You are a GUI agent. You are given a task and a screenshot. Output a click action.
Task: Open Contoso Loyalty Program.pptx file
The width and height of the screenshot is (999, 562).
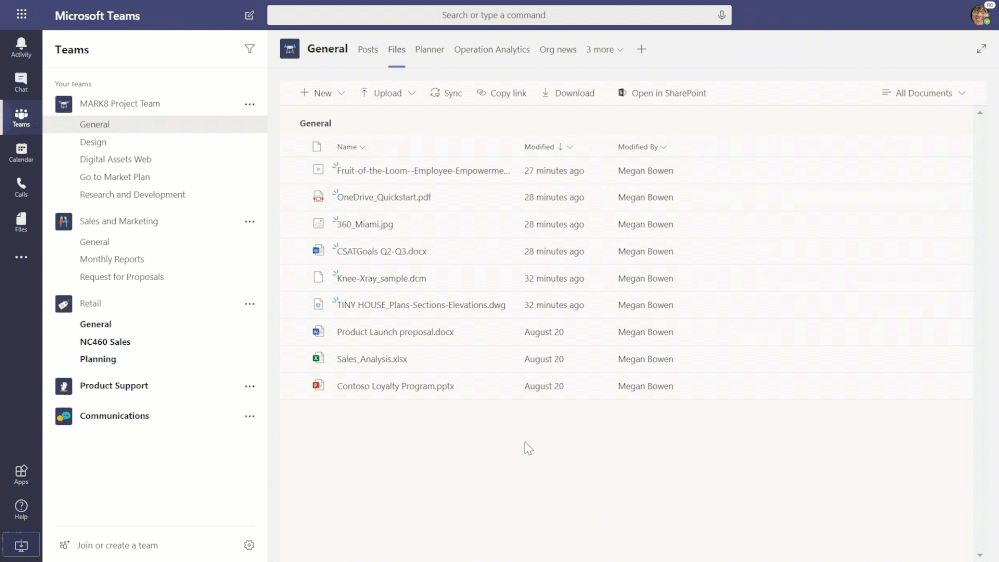396,386
